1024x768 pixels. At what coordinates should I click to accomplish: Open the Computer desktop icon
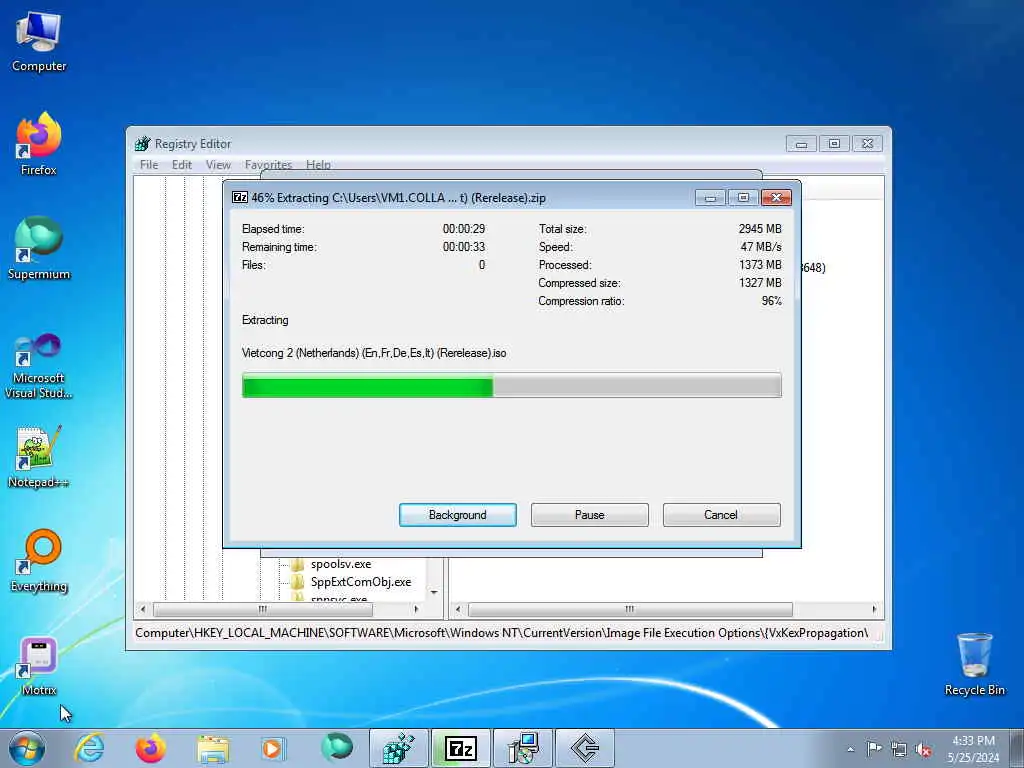point(39,42)
